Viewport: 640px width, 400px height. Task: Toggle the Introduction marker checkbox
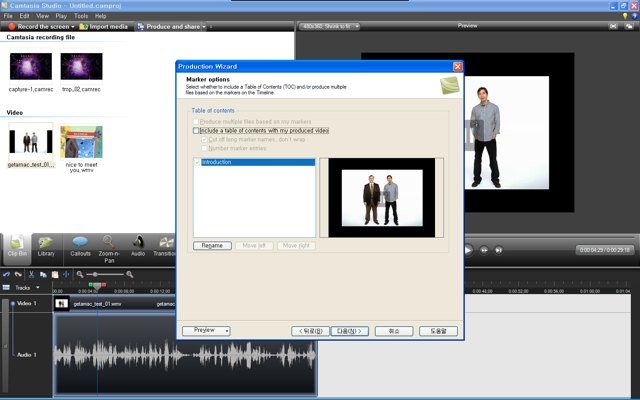198,162
